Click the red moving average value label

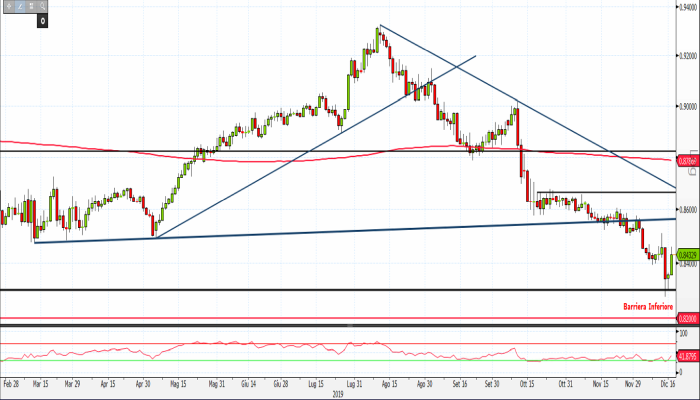(688, 161)
